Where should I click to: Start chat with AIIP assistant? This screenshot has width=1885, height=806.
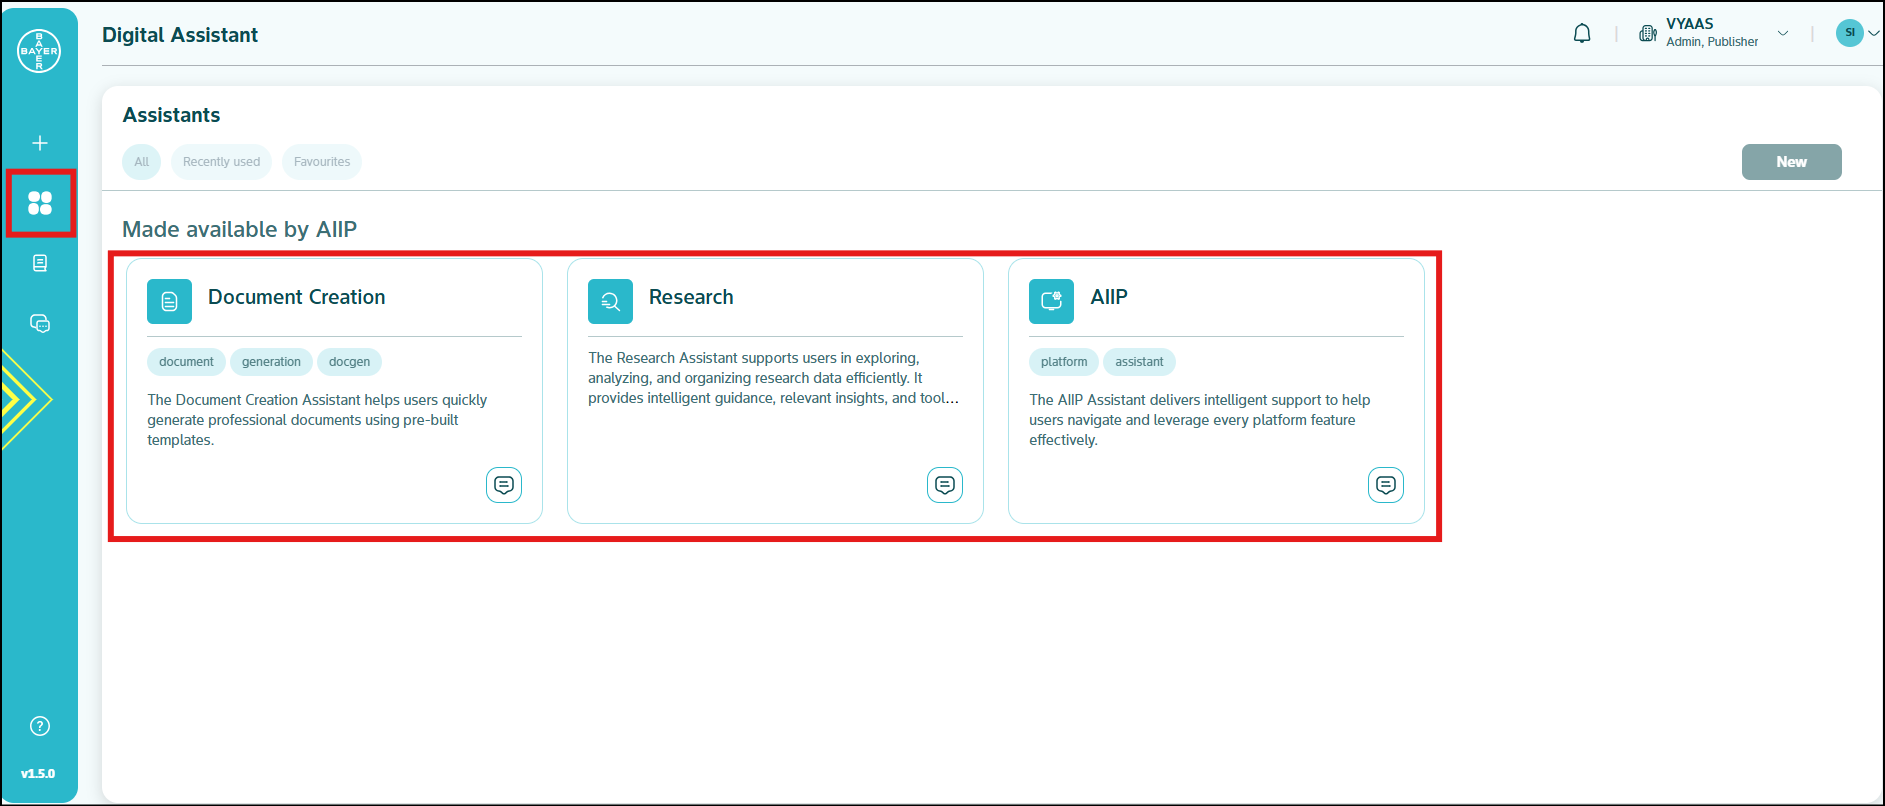pos(1386,485)
